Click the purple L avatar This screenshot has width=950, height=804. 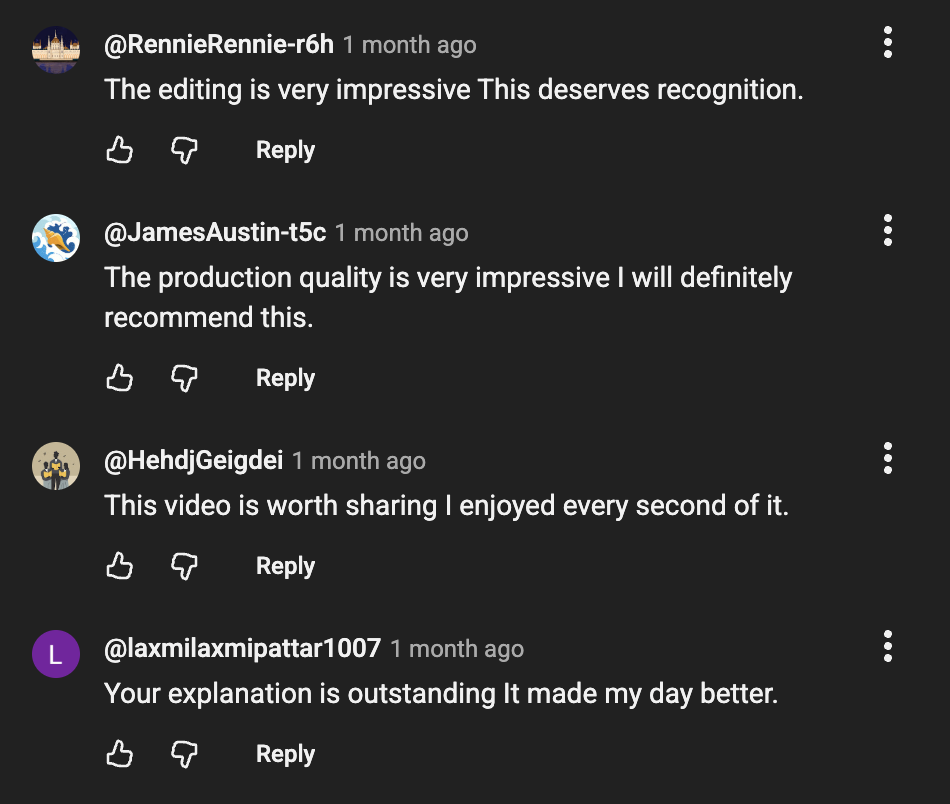pyautogui.click(x=56, y=654)
